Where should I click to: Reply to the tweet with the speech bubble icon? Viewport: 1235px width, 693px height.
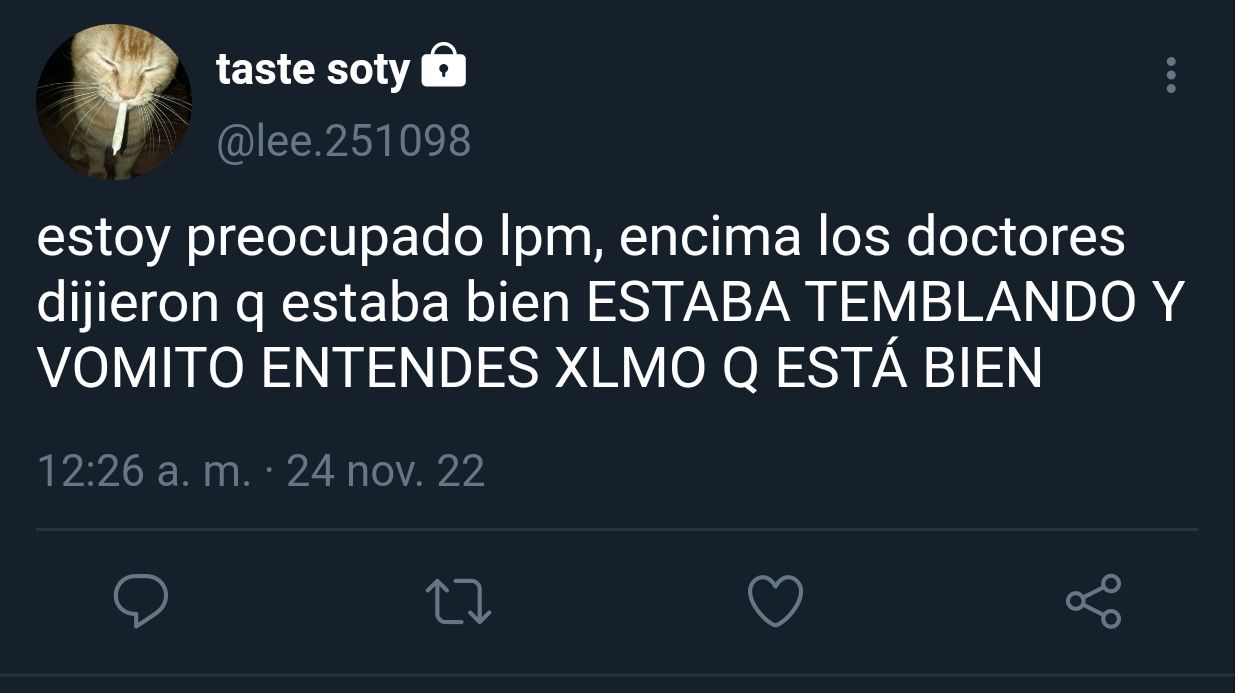140,600
